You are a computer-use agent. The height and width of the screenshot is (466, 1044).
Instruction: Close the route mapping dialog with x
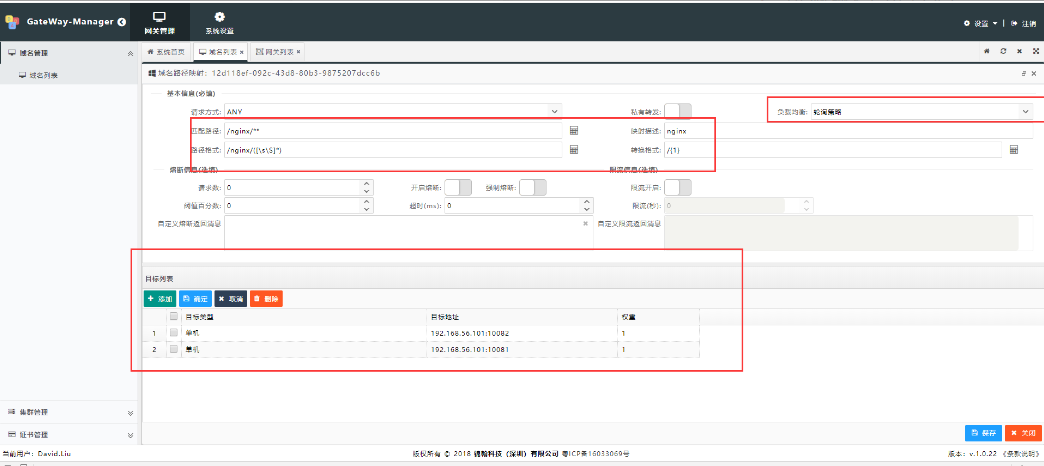pos(1034,73)
